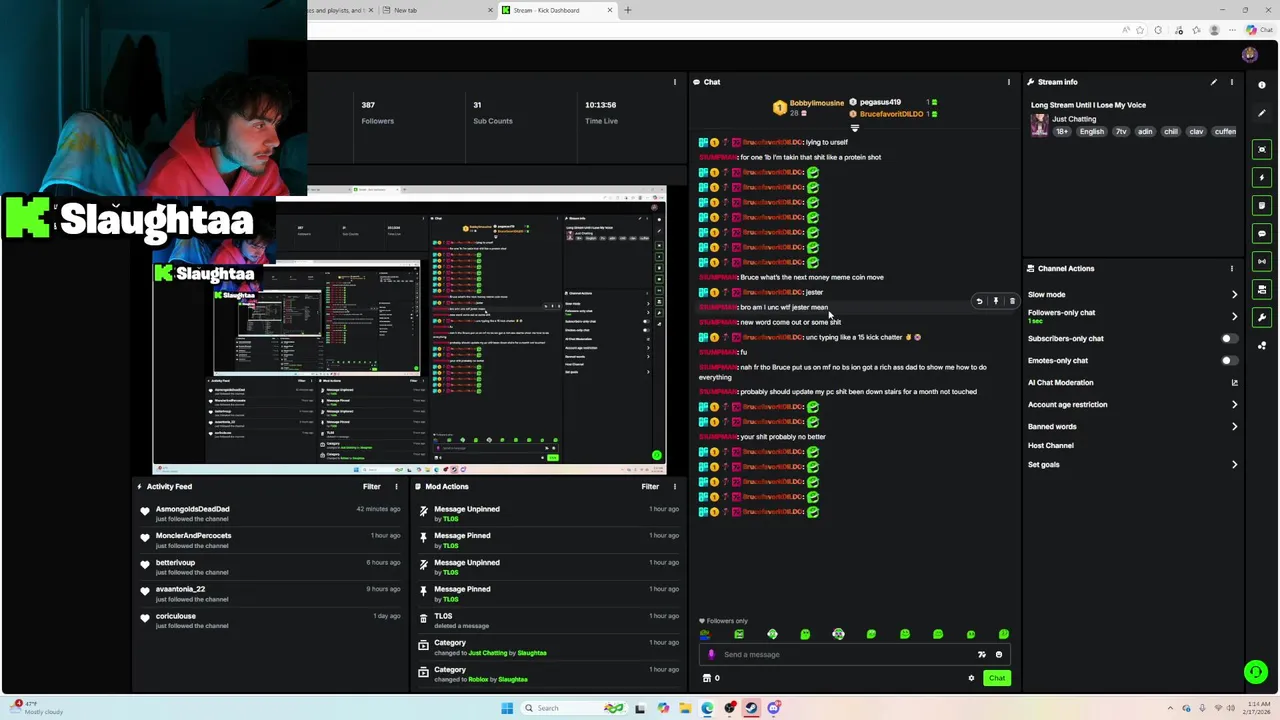Click the 387 Followers stat
Image resolution: width=1280 pixels, height=720 pixels.
click(378, 113)
